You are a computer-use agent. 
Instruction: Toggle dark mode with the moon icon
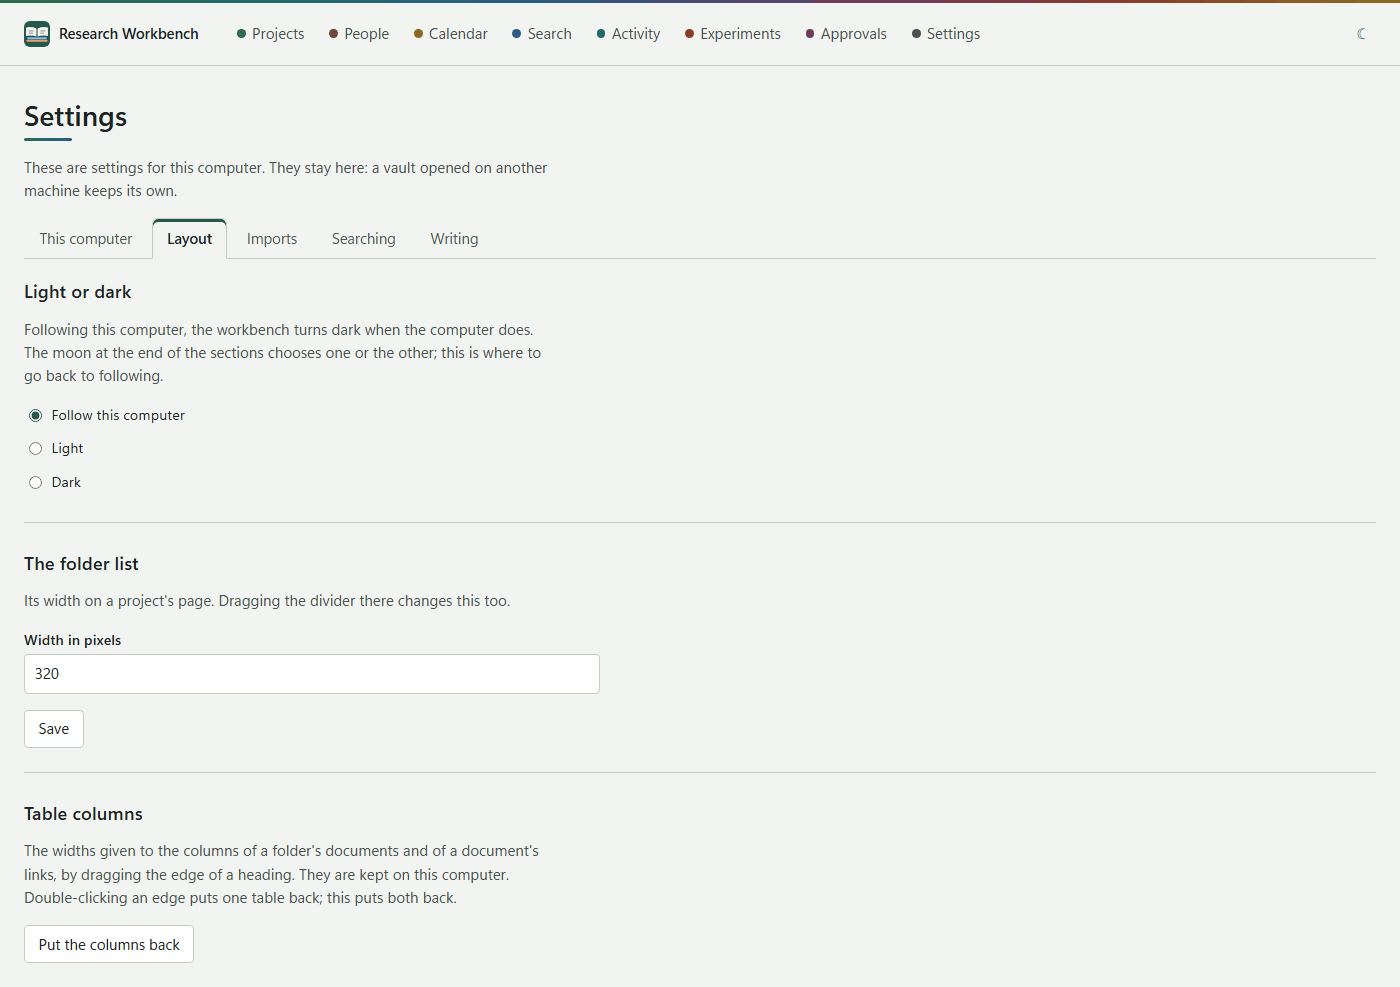coord(1362,34)
